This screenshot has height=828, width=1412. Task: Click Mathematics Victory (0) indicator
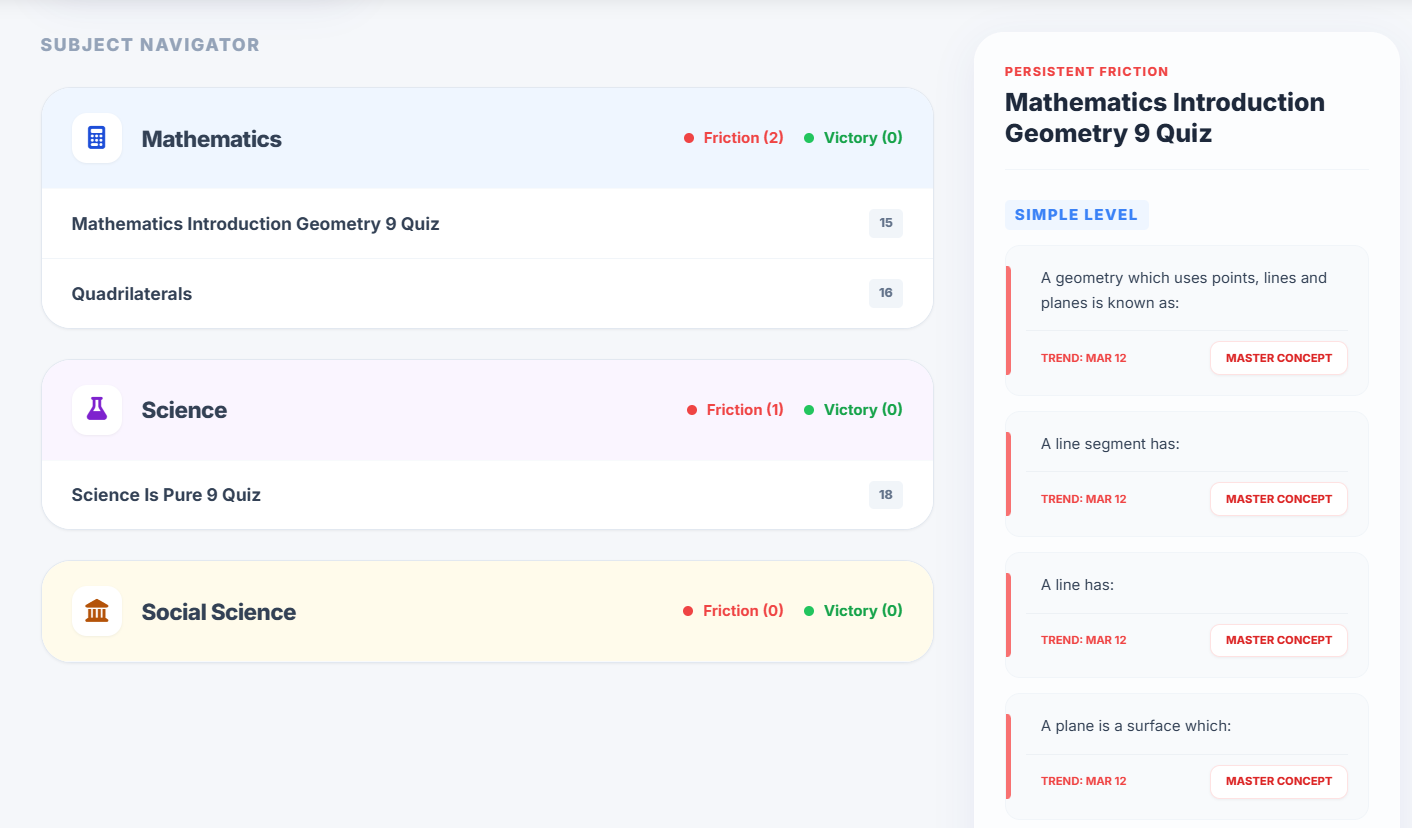tap(853, 138)
